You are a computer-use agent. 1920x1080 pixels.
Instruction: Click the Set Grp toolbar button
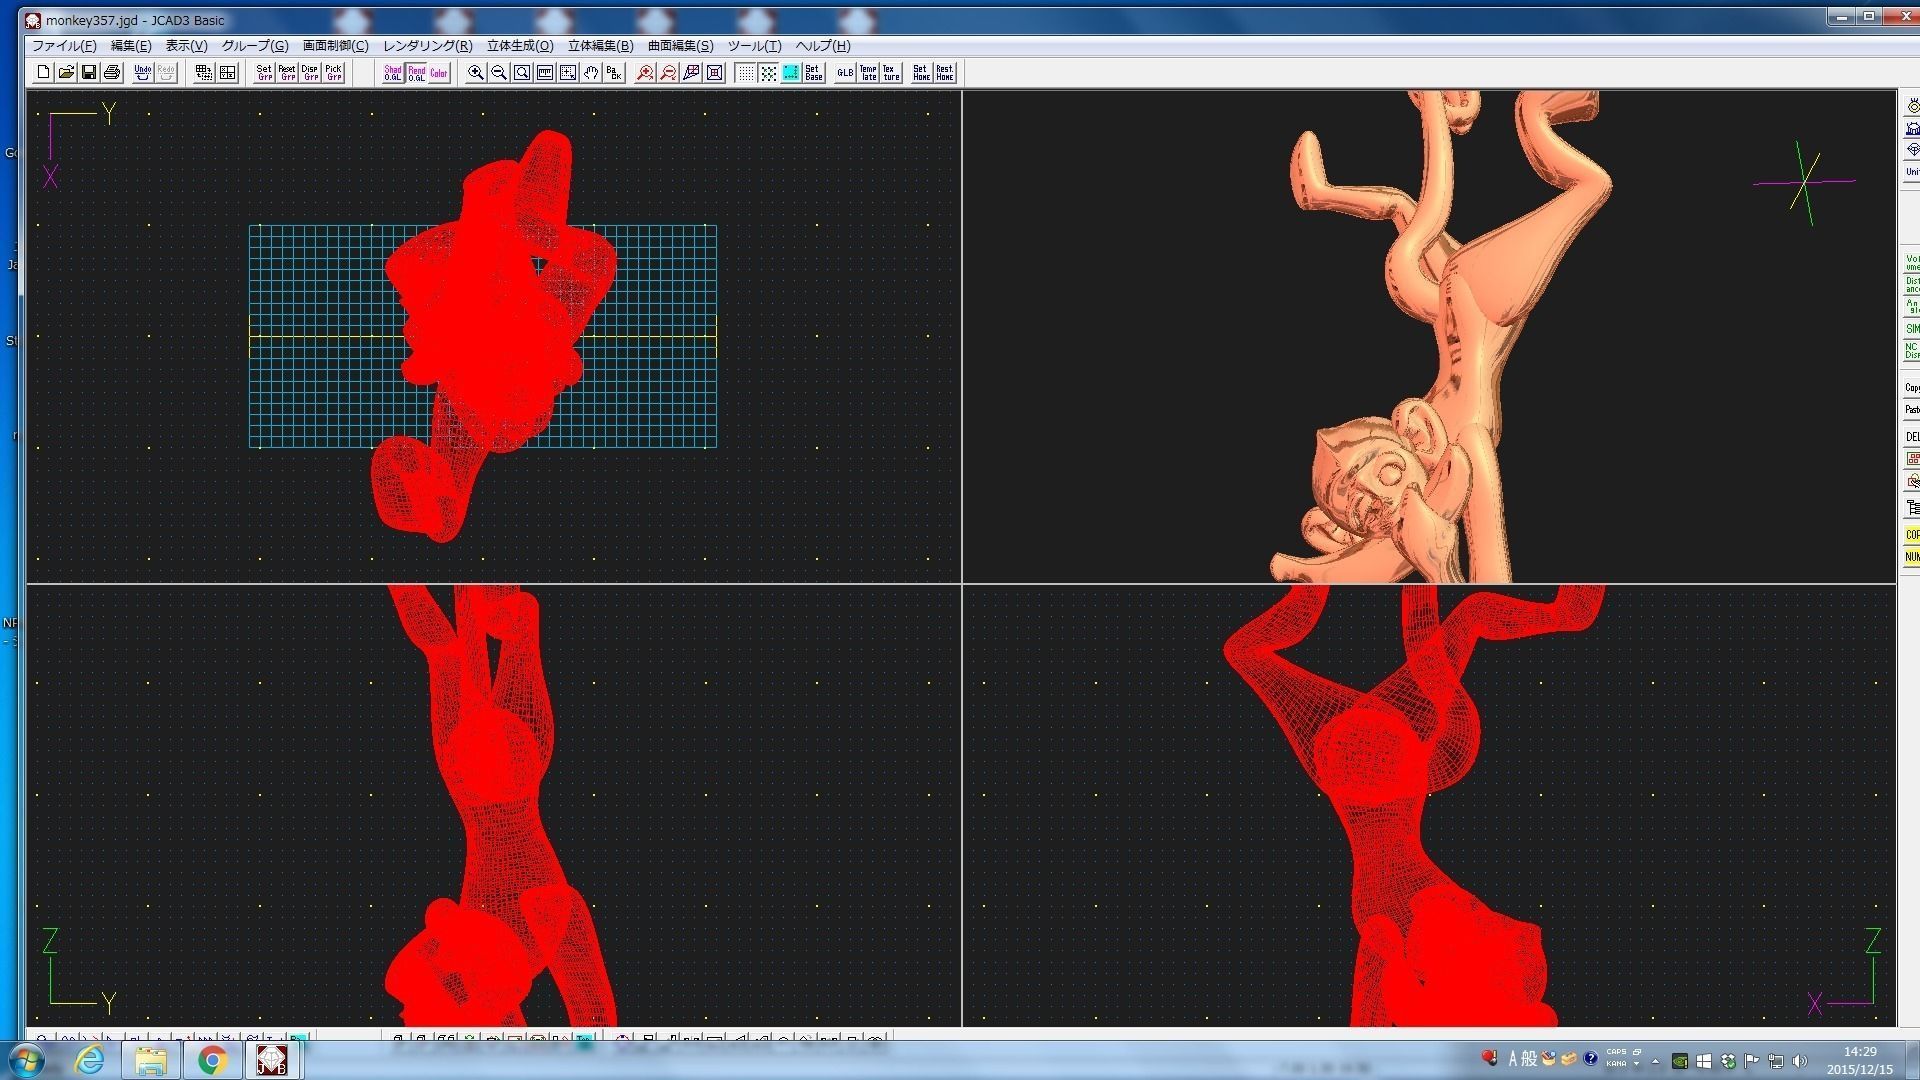(x=264, y=73)
